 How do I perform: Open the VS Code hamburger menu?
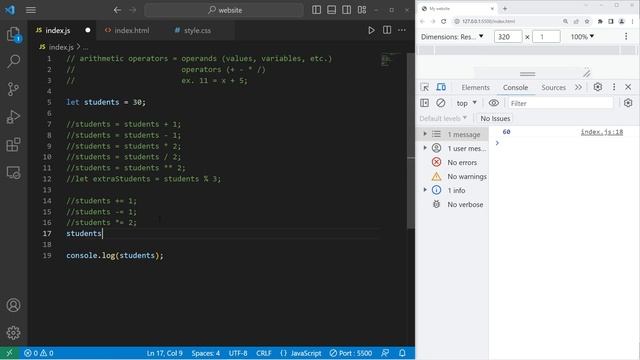(x=31, y=10)
